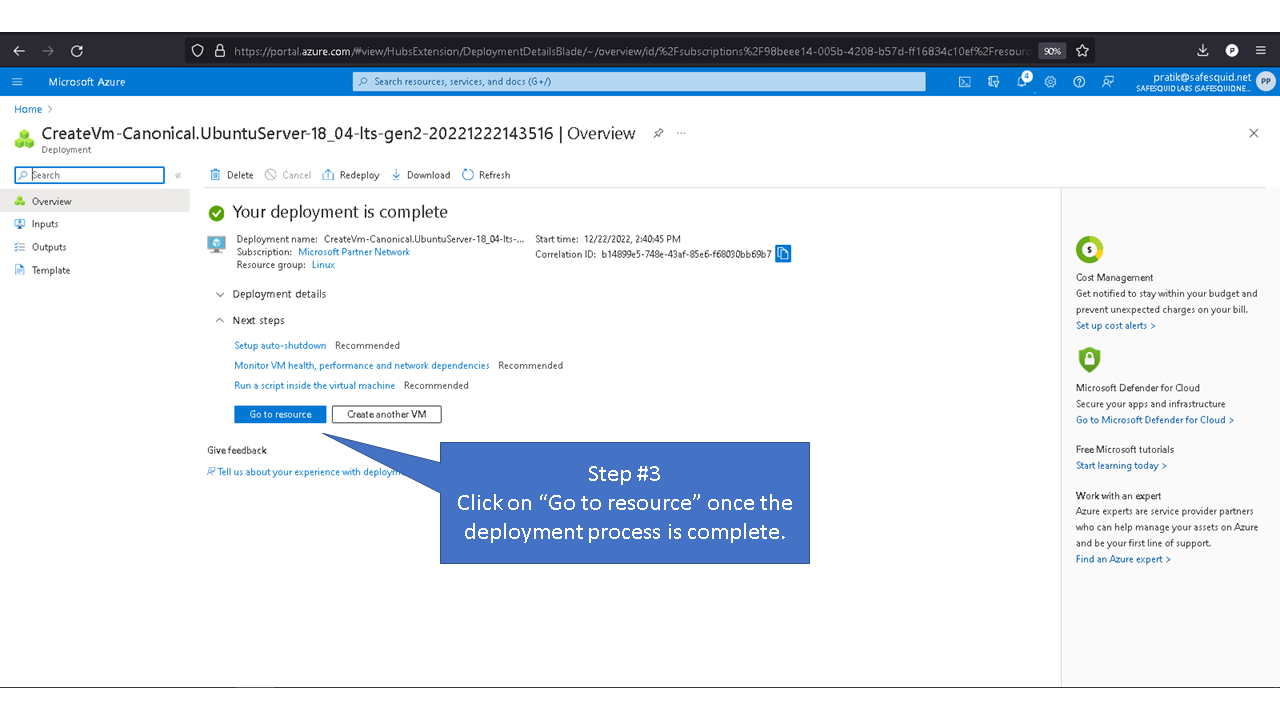Image resolution: width=1280 pixels, height=720 pixels.
Task: Download the deployment
Action: [420, 175]
